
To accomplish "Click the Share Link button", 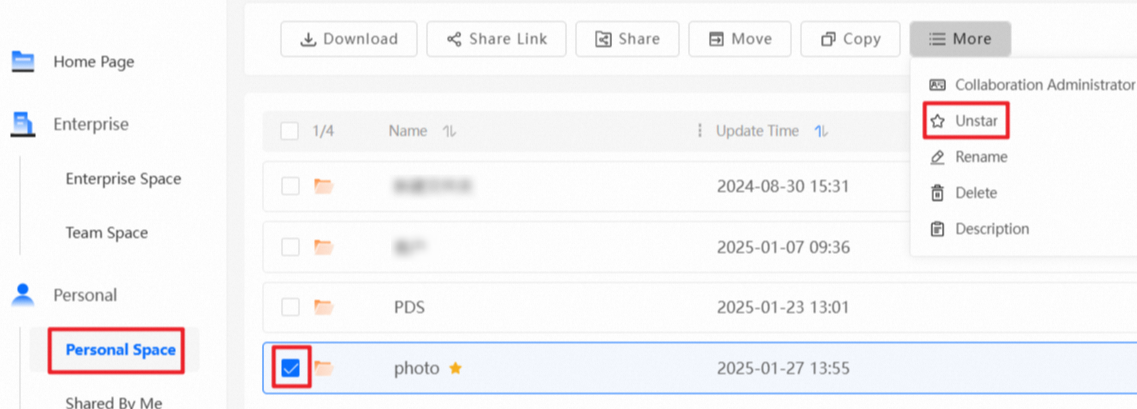I will tap(496, 39).
